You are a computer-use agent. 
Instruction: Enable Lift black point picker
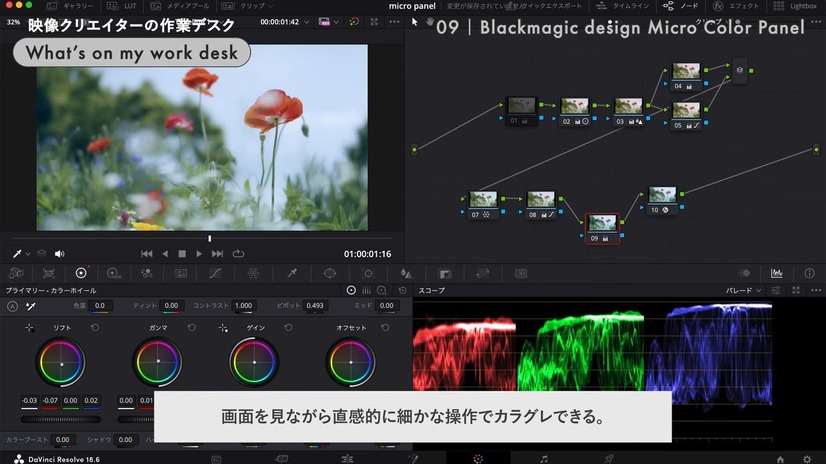[30, 328]
